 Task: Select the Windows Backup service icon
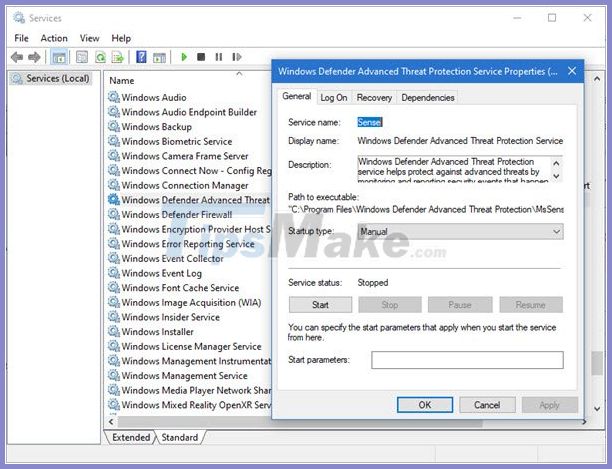(x=114, y=126)
